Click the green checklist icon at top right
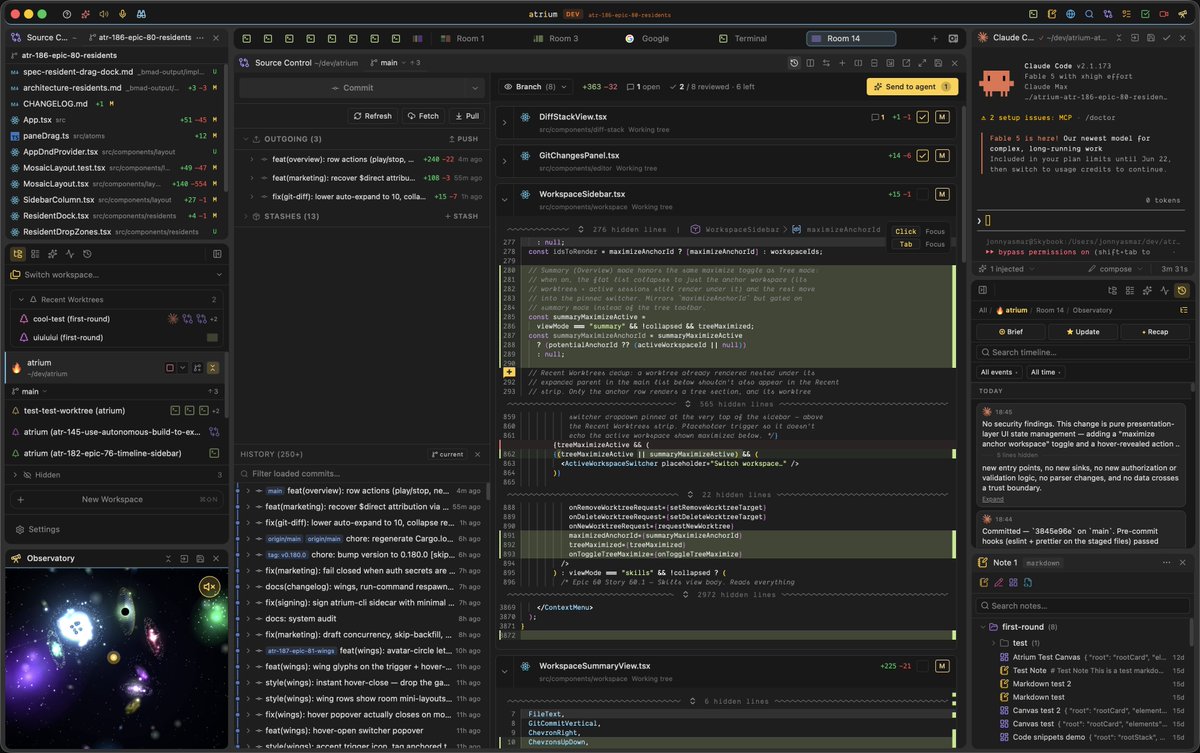This screenshot has width=1200, height=753. coord(1146,15)
